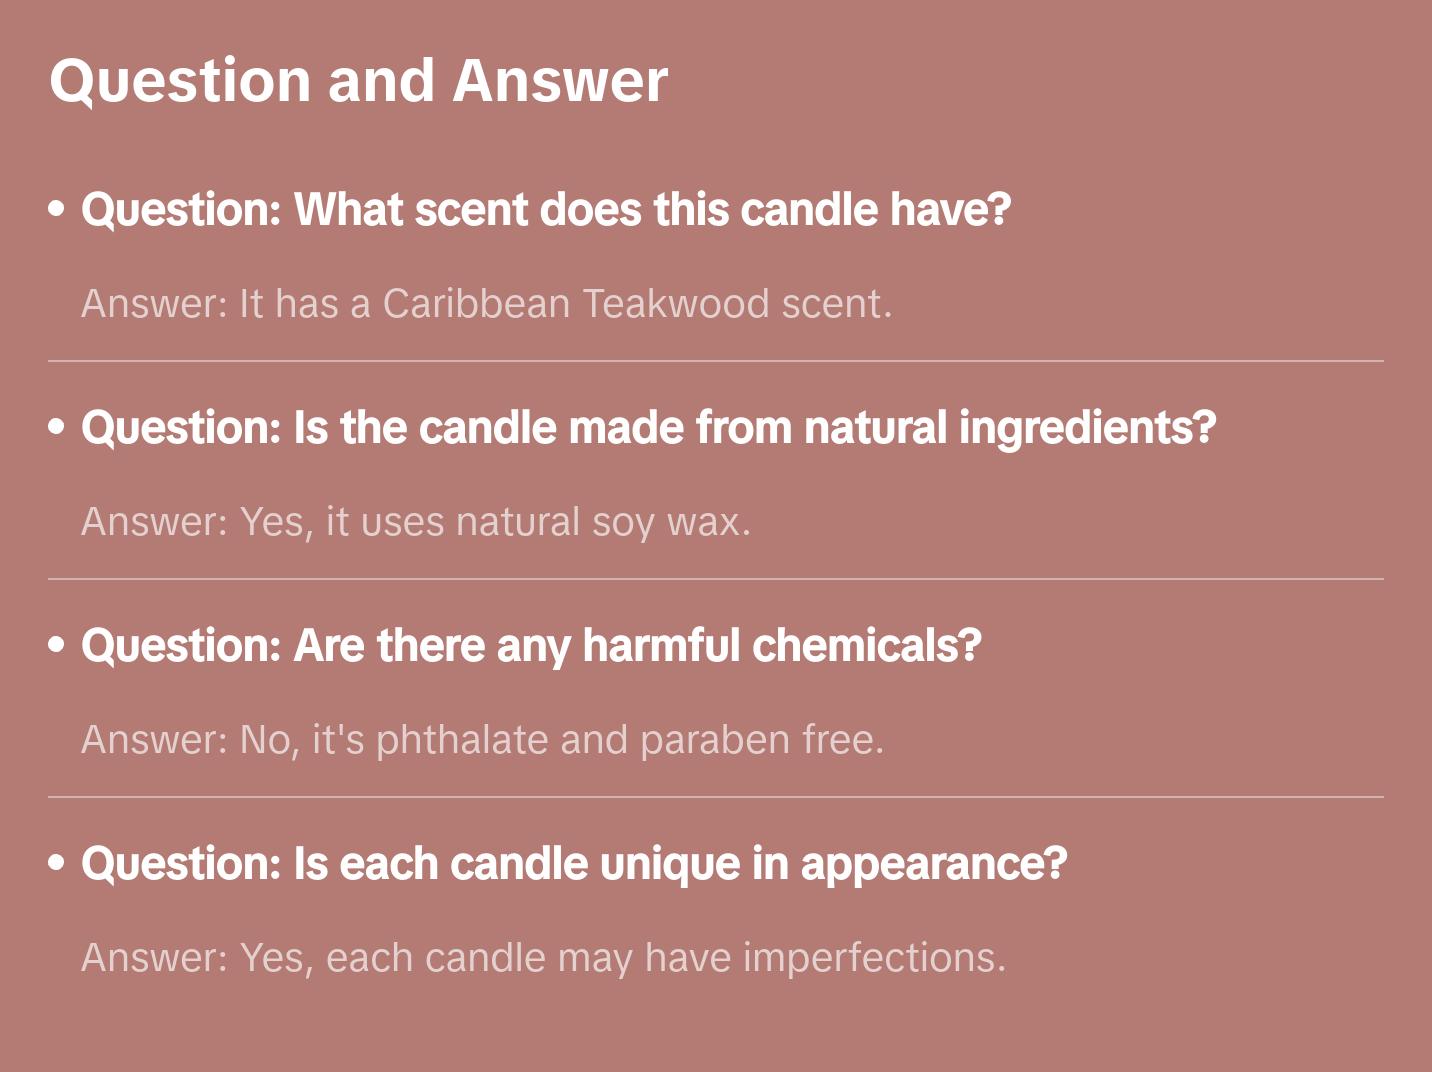1432x1072 pixels.
Task: Click the "each candle may have imperfections" answer
Action: click(543, 958)
